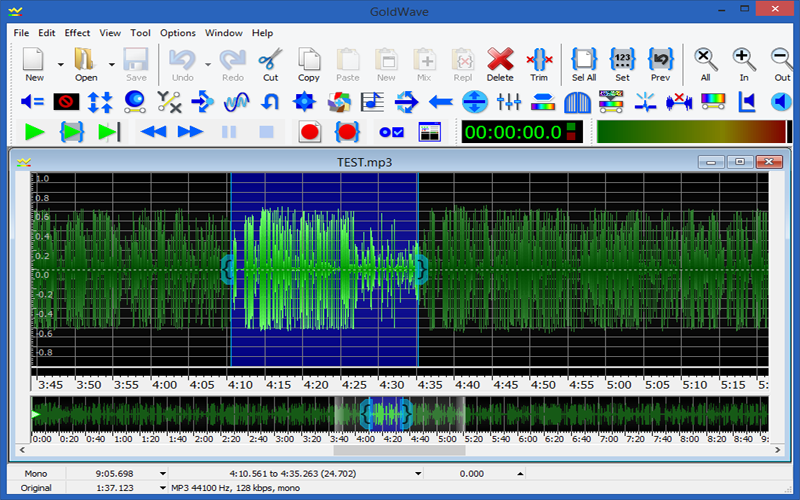Click the rainbow spectrum filter icon
Image resolution: width=800 pixels, height=500 pixels.
713,102
